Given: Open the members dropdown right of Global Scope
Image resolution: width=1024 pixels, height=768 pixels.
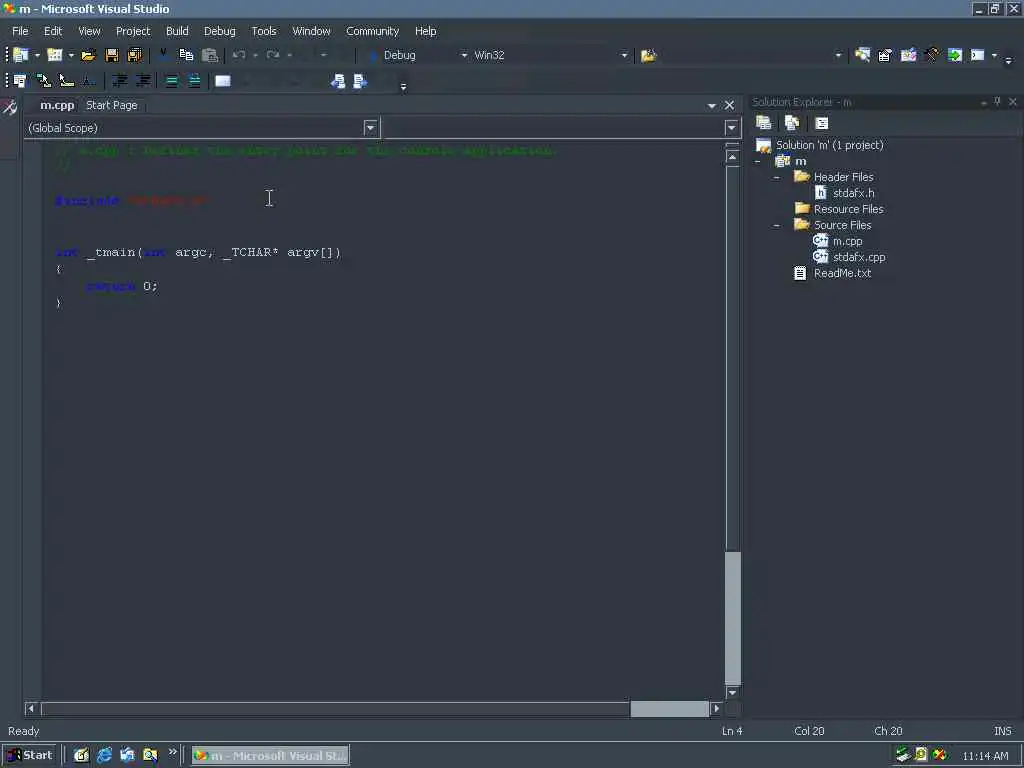Looking at the screenshot, I should point(731,127).
